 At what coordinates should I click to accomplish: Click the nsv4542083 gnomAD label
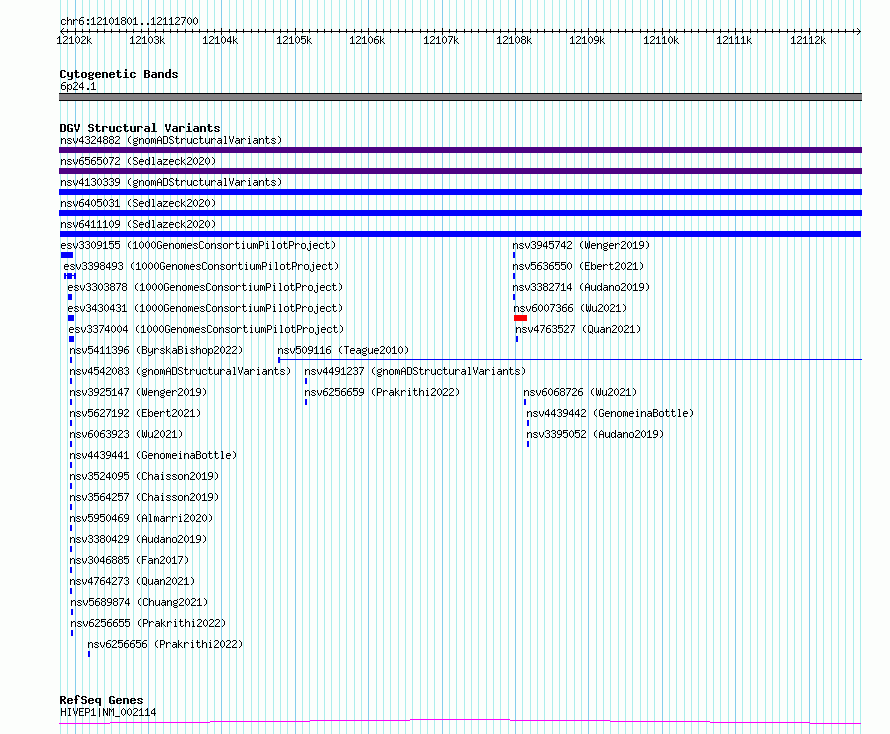180,371
